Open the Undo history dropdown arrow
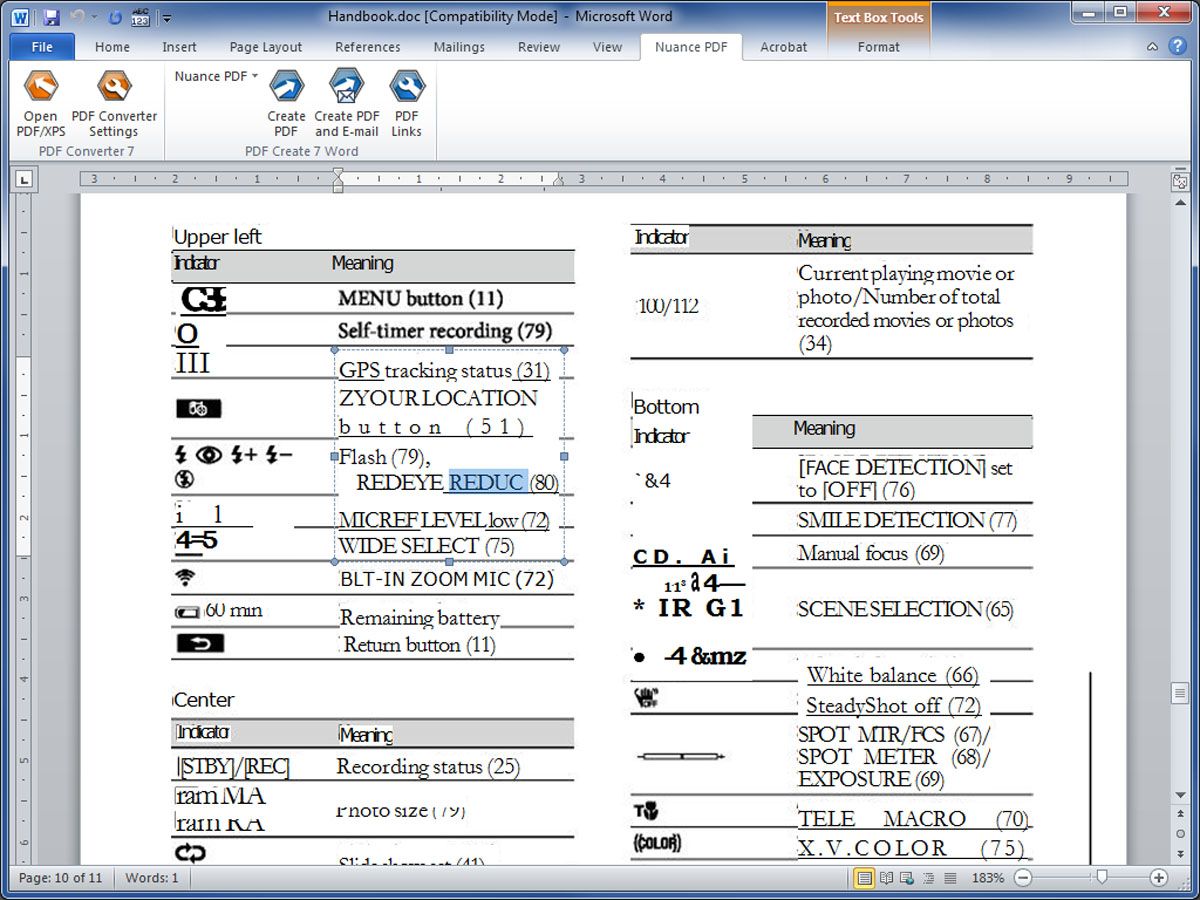 pos(94,17)
